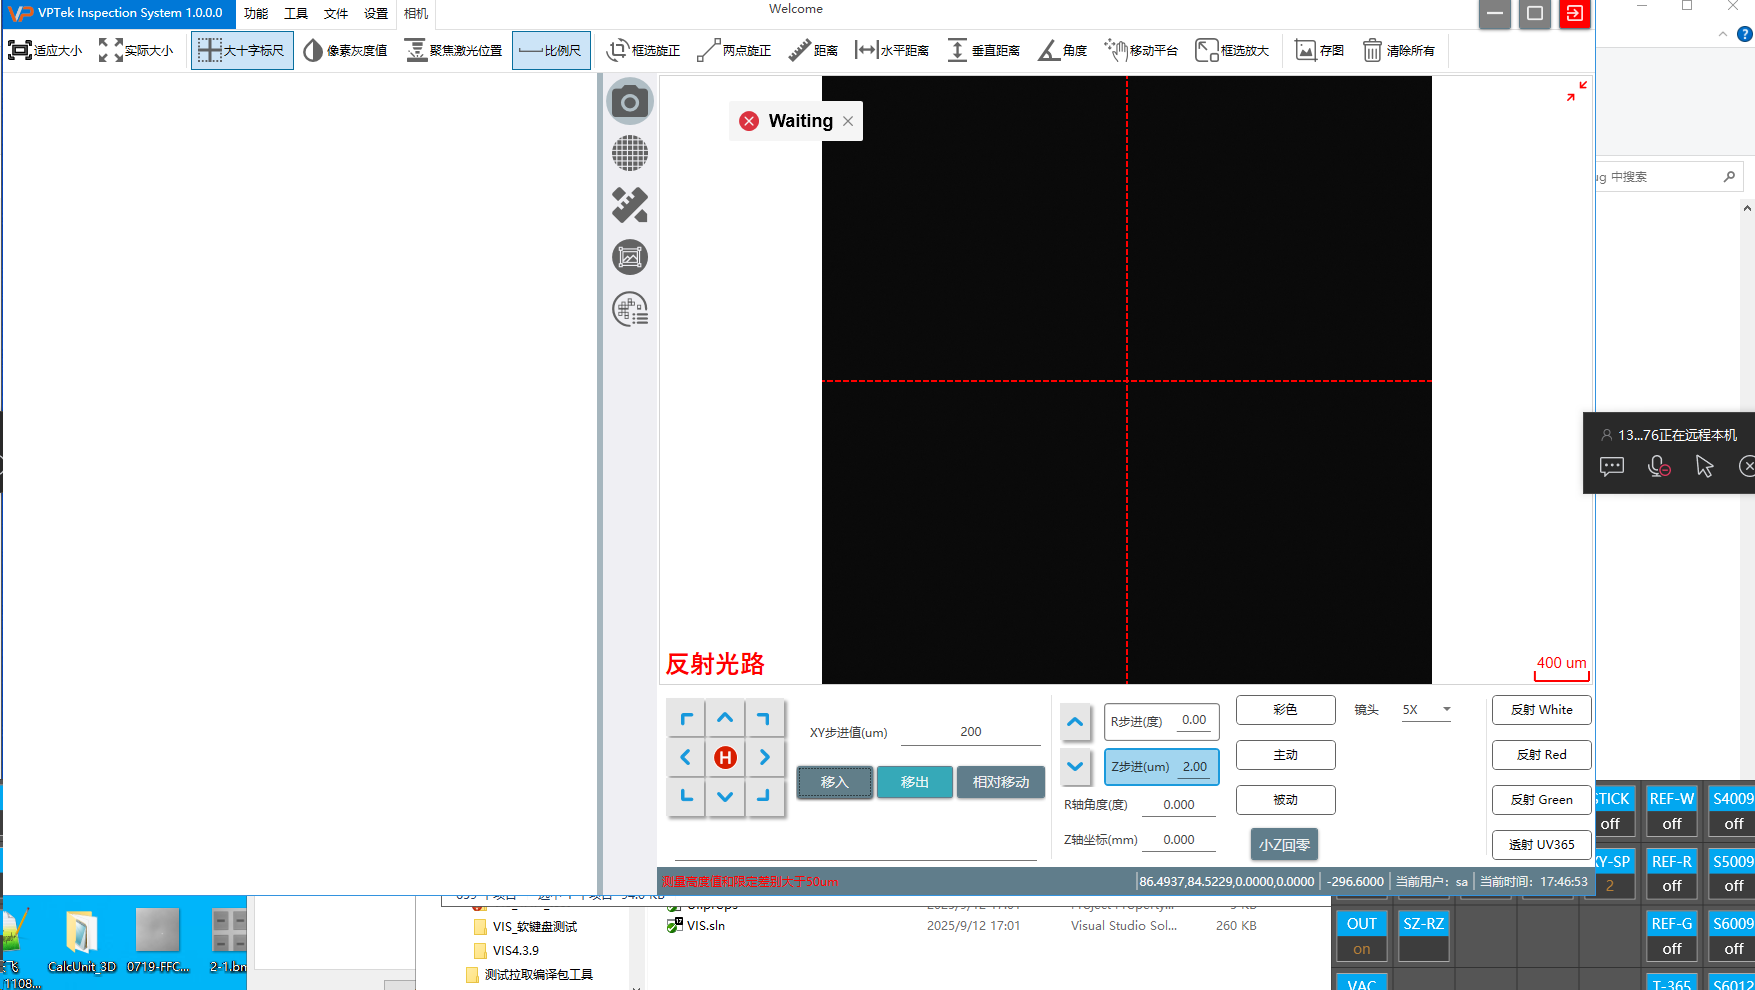Click the Z-axis down chevron button
The height and width of the screenshot is (990, 1755).
pos(1075,767)
